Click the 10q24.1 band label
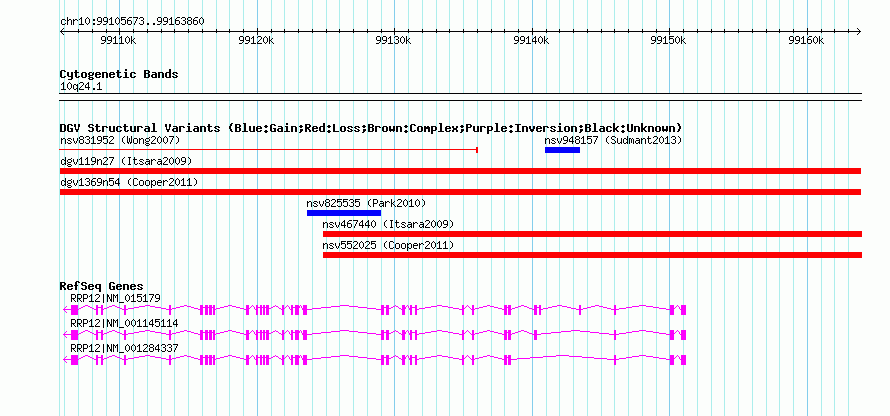 [81, 86]
